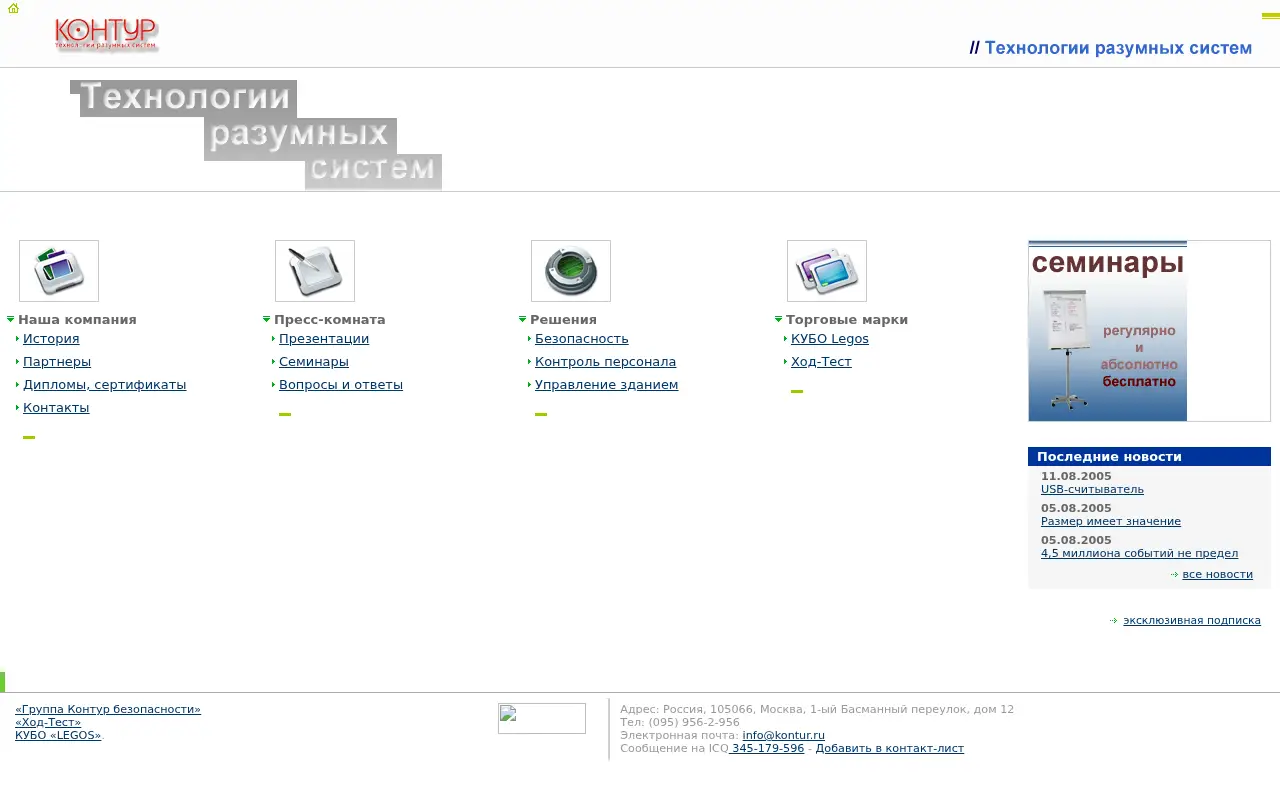
Task: Expand the Решения heading
Action: pos(563,320)
